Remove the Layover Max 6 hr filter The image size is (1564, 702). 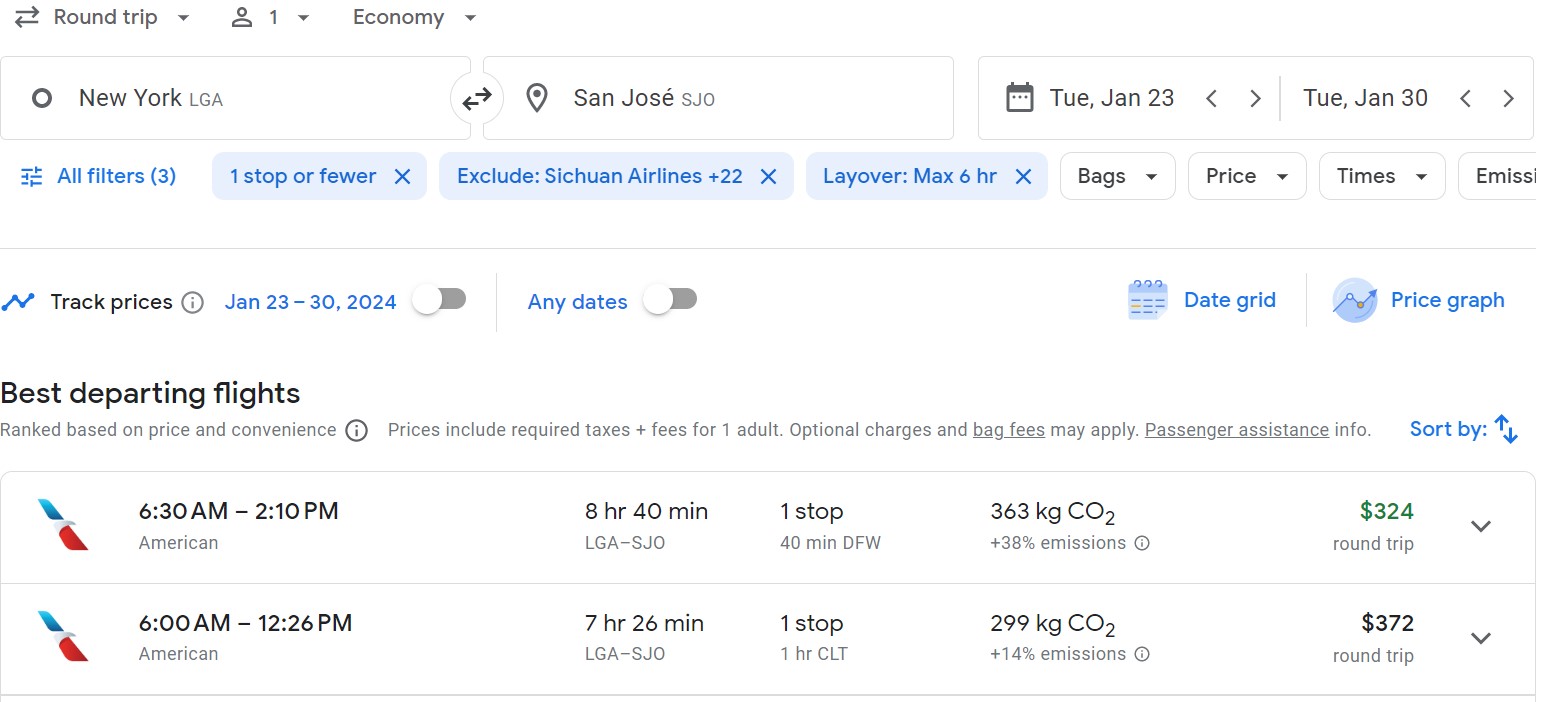(1023, 175)
